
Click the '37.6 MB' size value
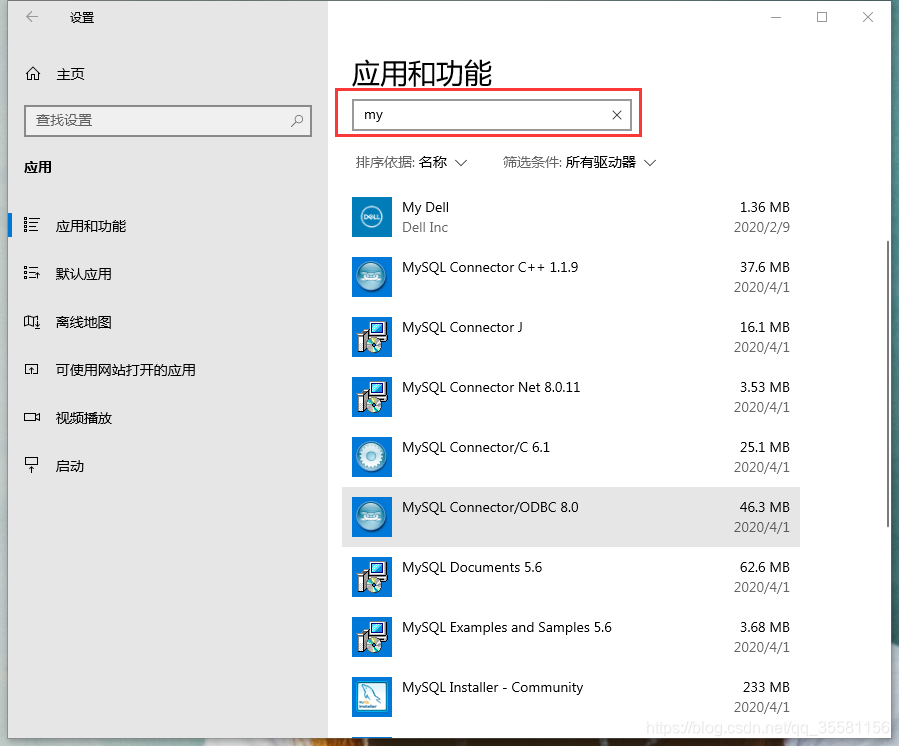[764, 267]
